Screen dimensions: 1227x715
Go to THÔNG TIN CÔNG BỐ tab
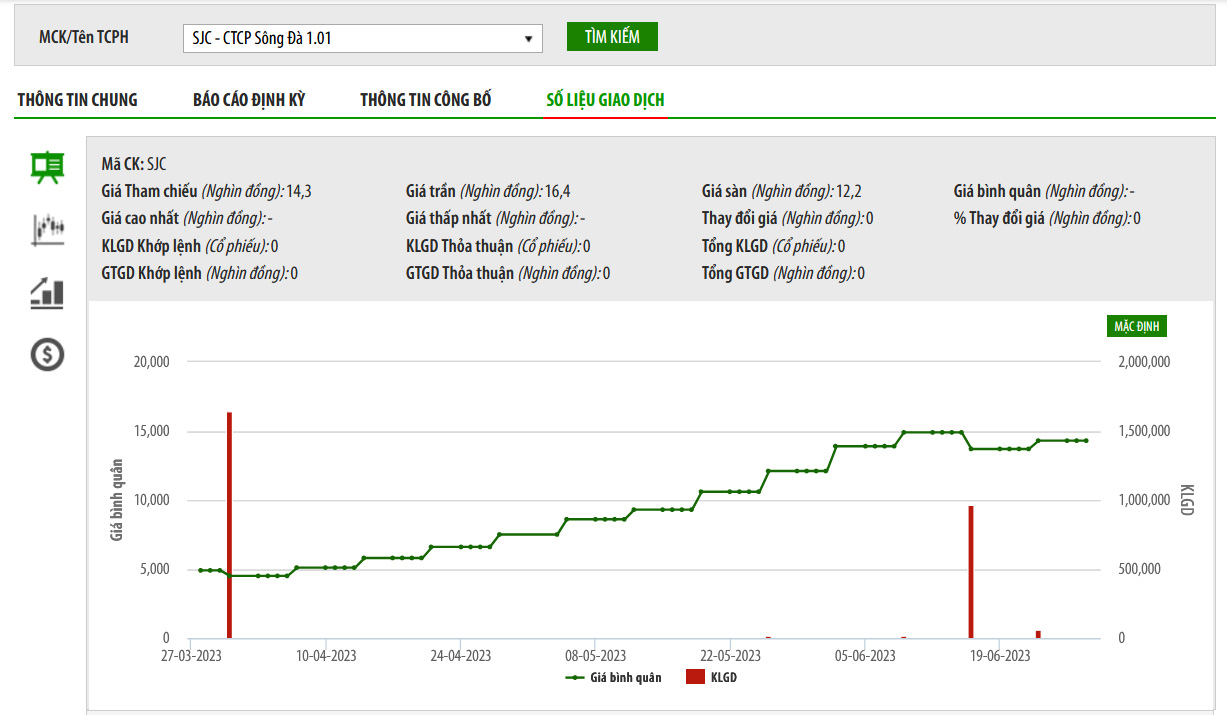tap(426, 100)
